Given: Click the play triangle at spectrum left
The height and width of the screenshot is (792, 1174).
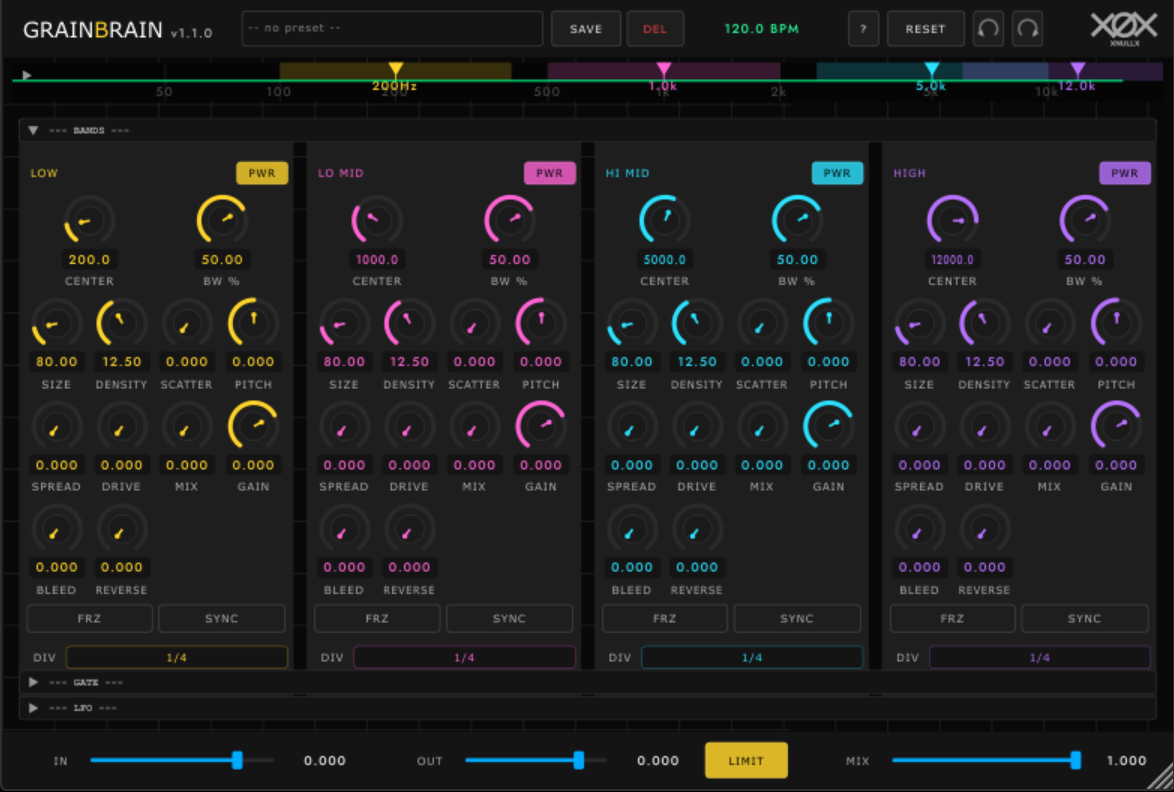Looking at the screenshot, I should [x=27, y=75].
